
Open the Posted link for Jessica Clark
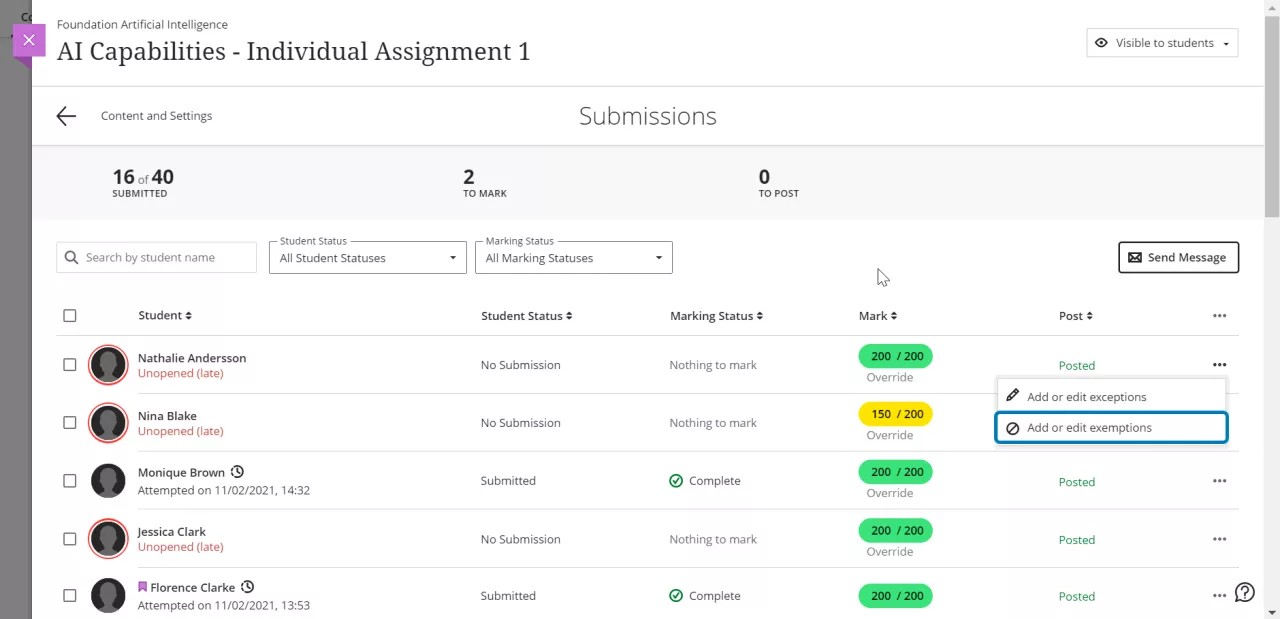click(x=1076, y=539)
